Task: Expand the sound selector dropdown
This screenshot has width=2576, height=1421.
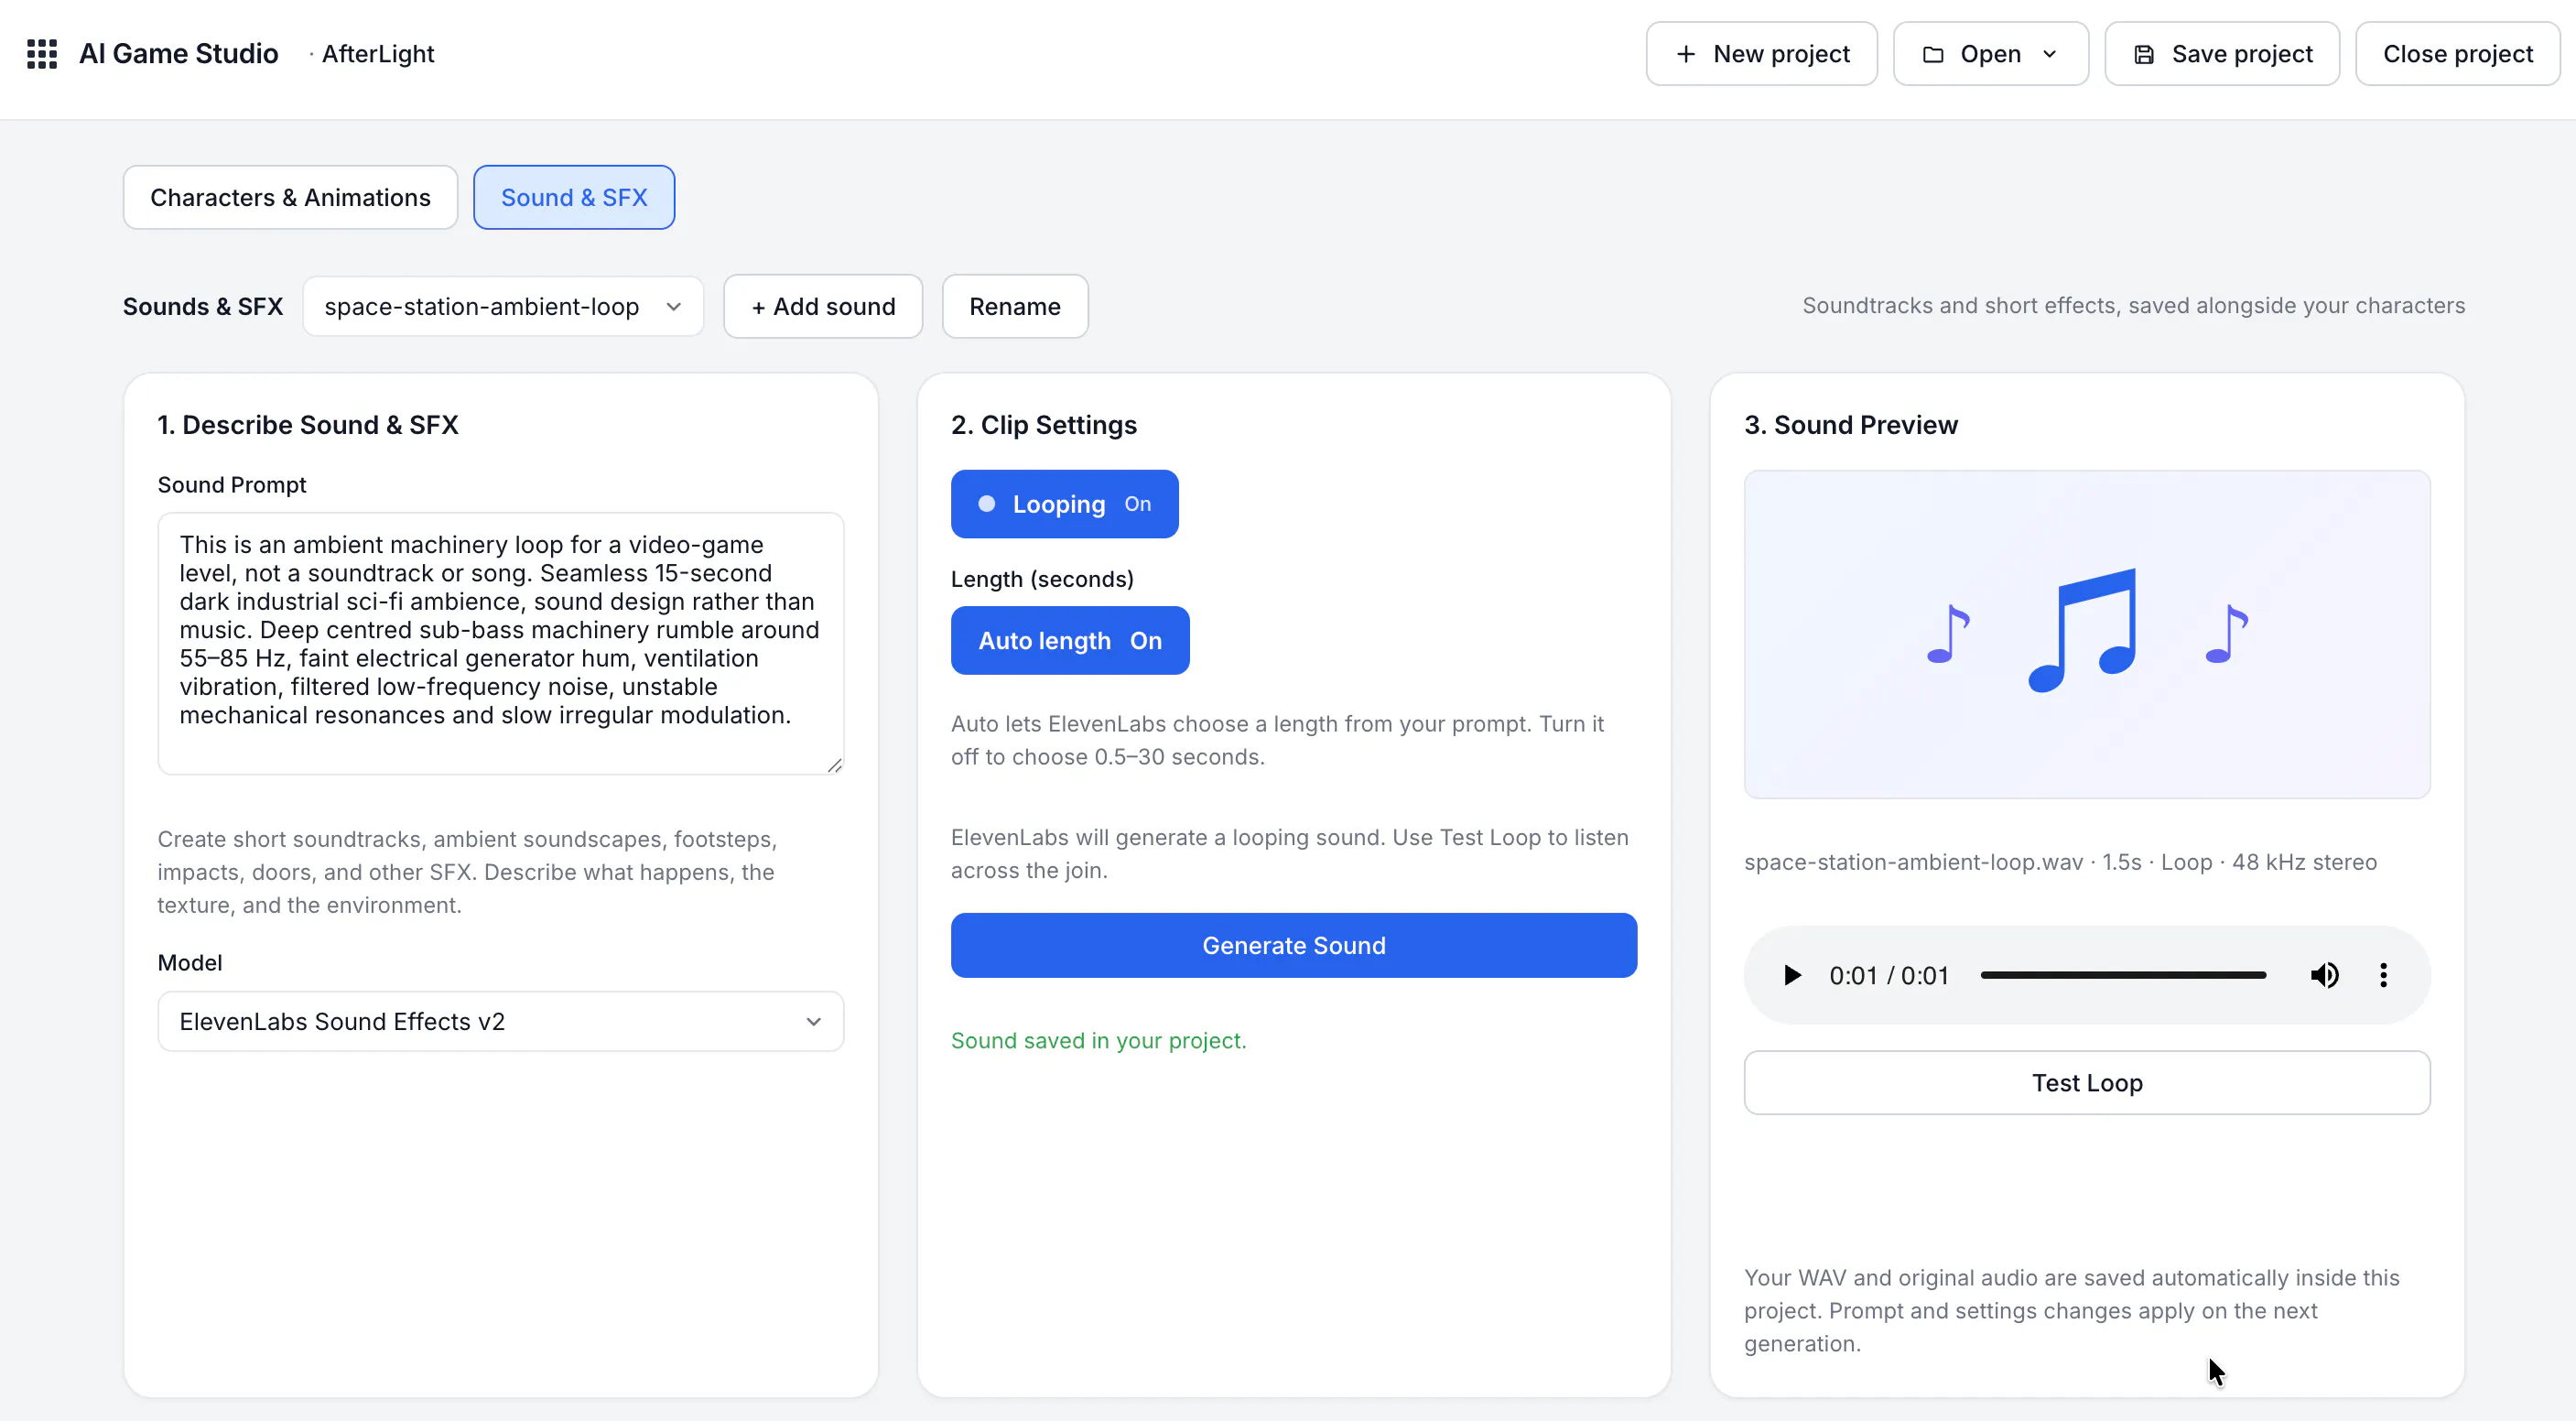Action: (503, 306)
